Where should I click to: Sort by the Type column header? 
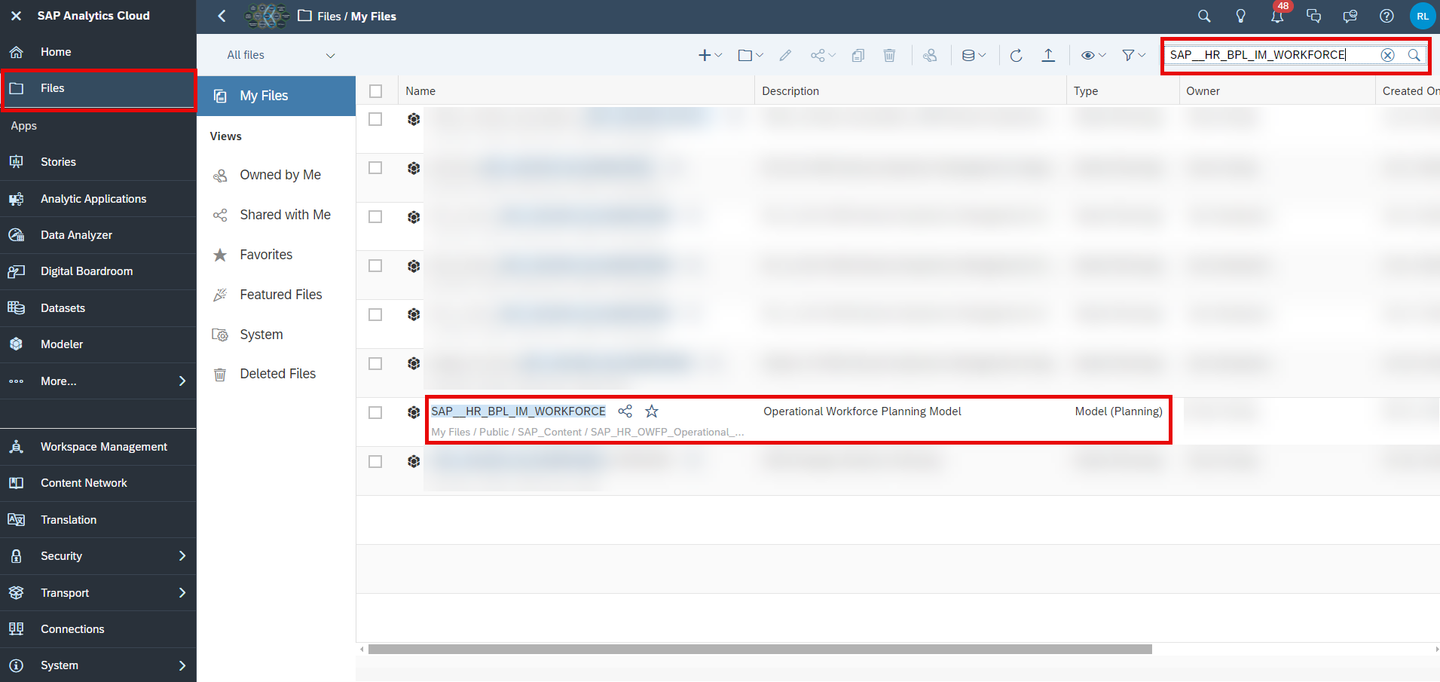[1124, 91]
